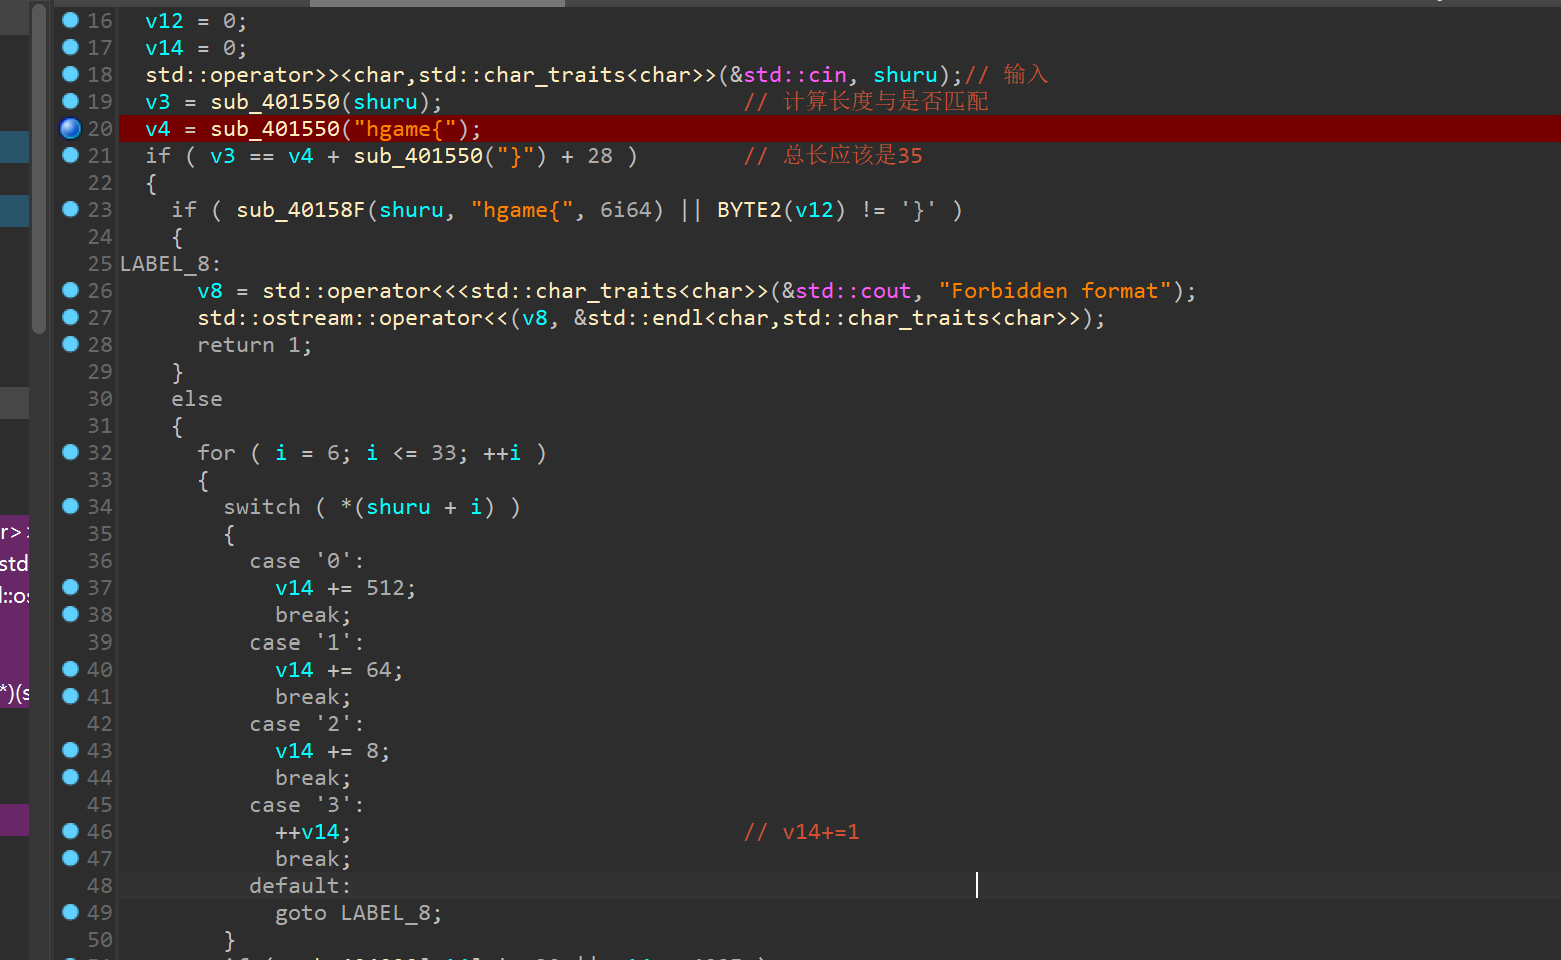The image size is (1561, 960).
Task: Click the vertical scrollbar thumb in left panel
Action: point(39,170)
